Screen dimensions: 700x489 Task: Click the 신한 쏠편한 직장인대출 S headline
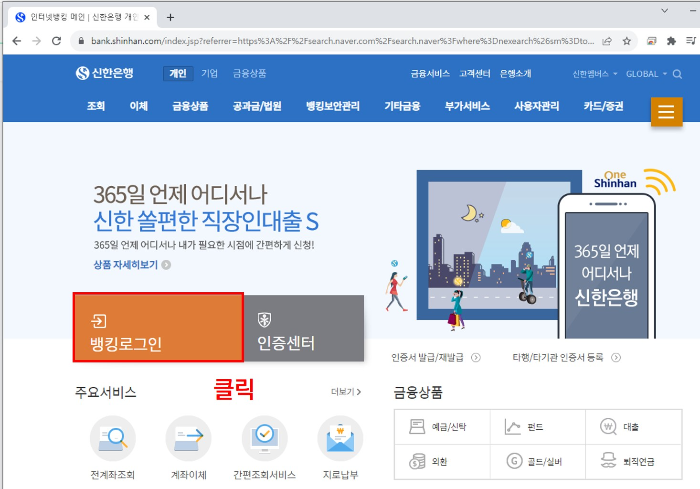tap(206, 221)
